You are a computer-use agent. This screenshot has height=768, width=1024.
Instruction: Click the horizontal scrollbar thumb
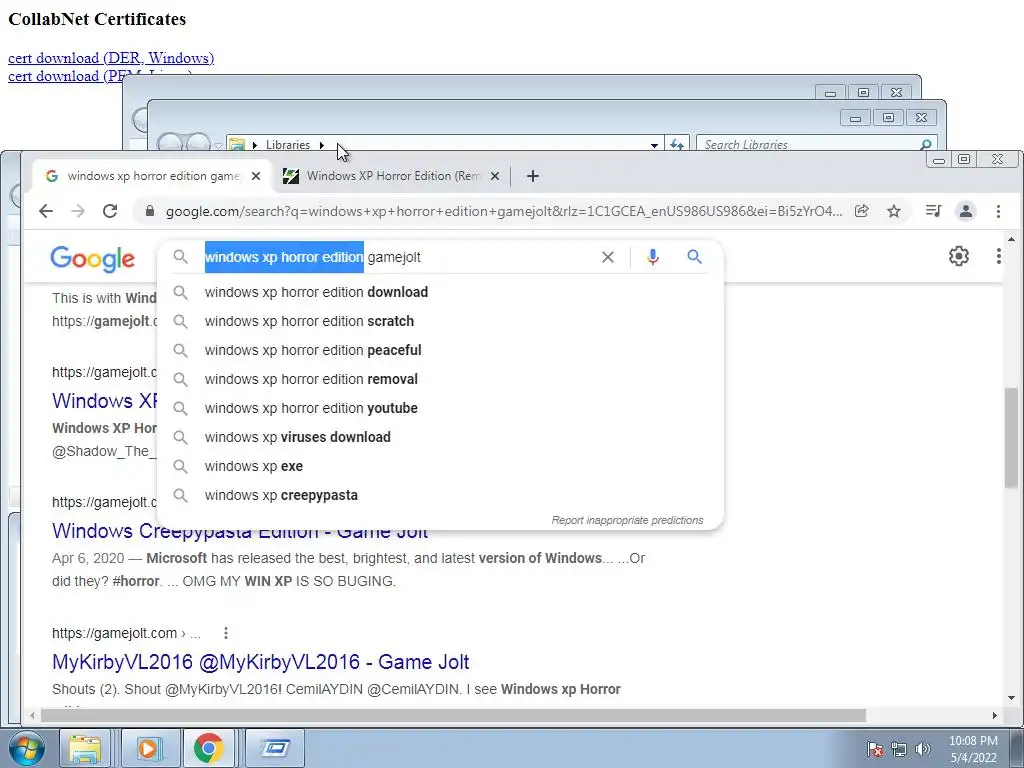[453, 716]
